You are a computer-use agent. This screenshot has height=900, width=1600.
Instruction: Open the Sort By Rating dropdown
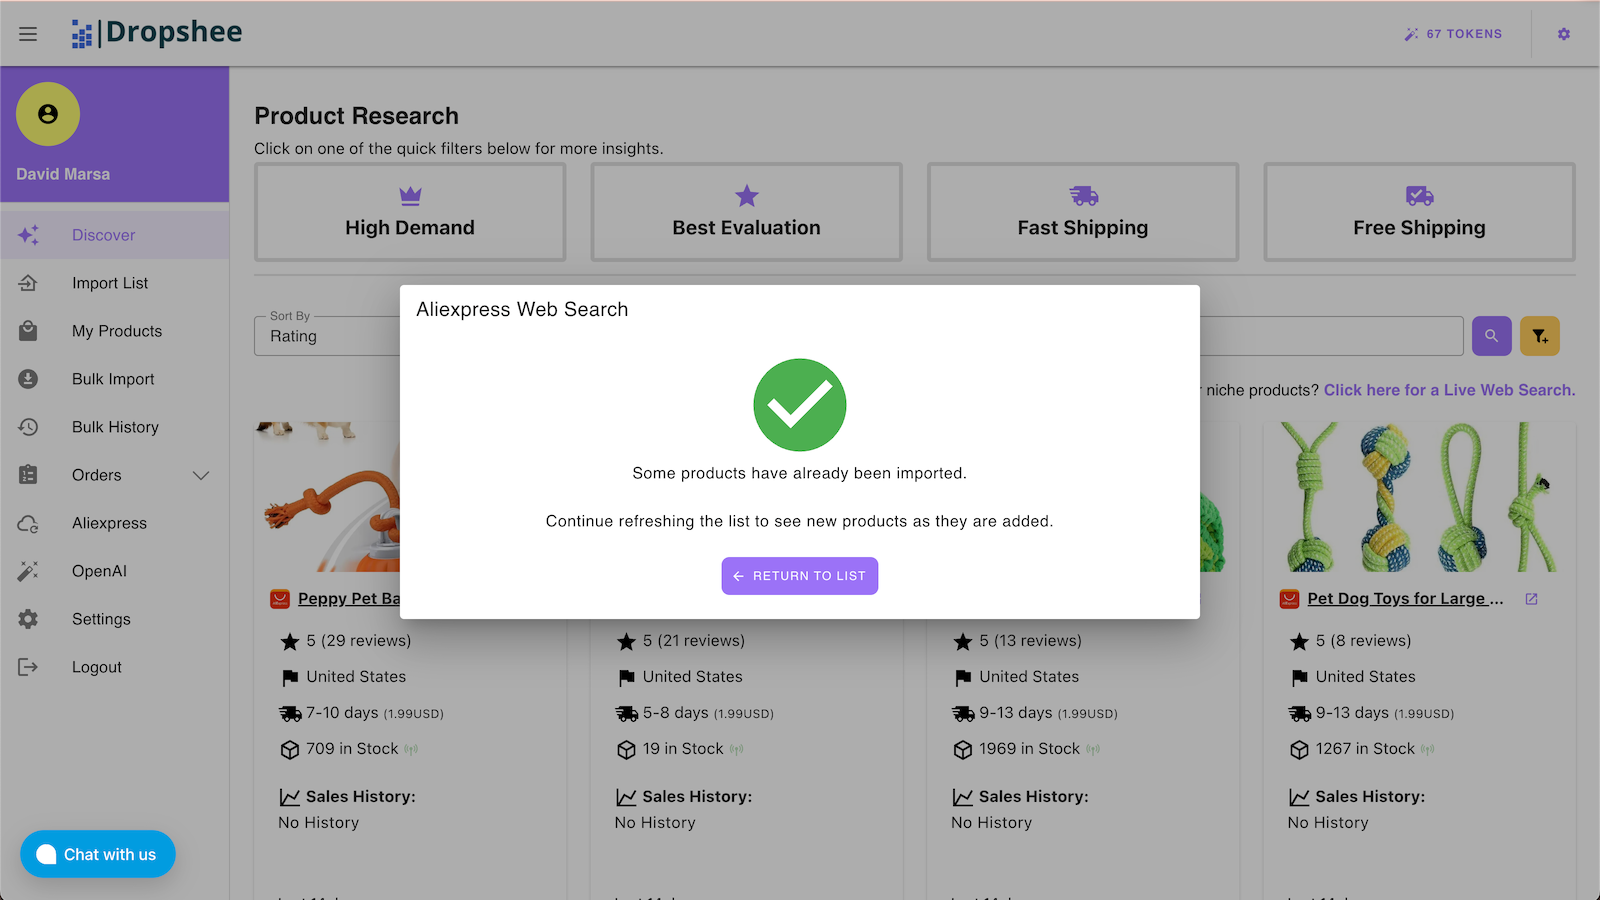point(328,336)
